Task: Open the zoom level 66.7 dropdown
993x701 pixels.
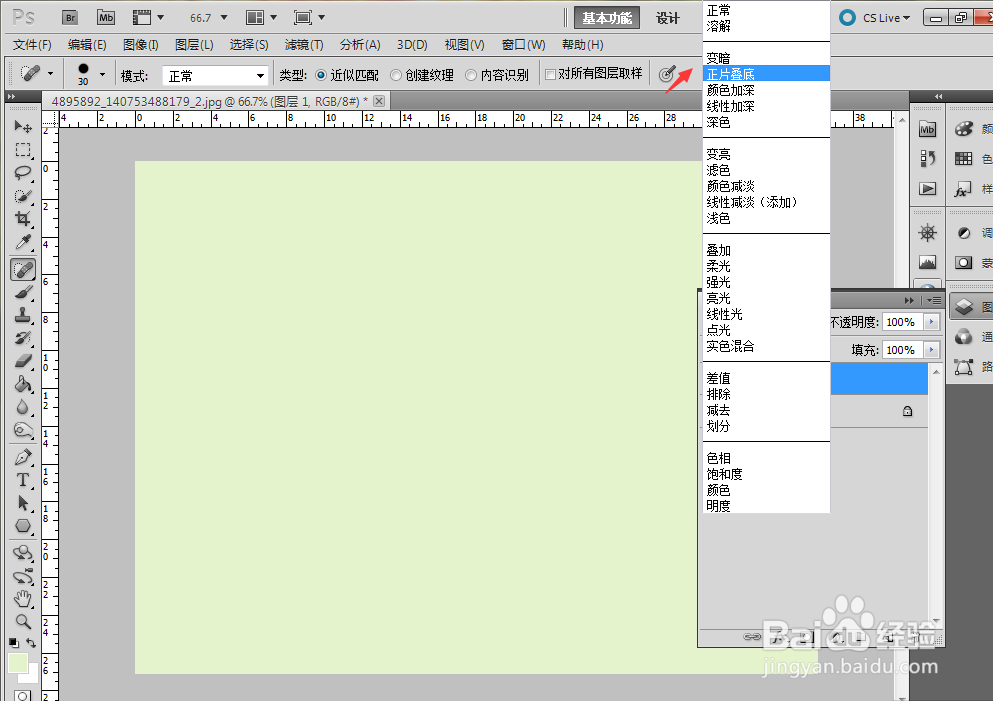Action: click(224, 18)
